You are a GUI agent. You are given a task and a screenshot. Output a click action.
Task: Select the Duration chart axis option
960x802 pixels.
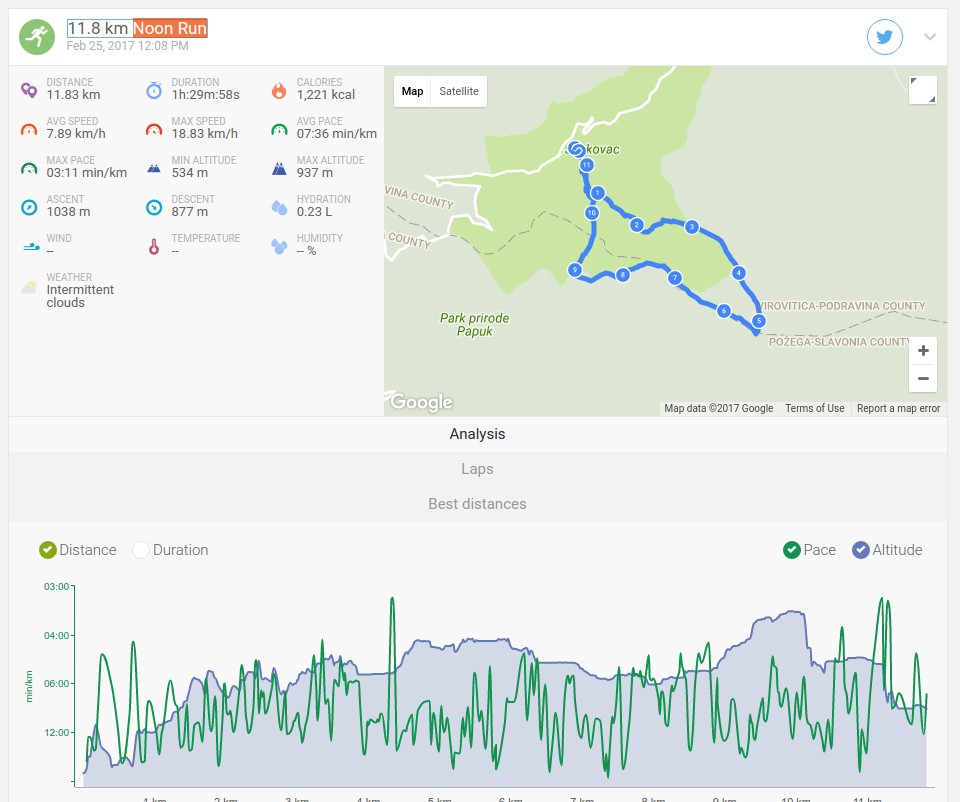(171, 550)
